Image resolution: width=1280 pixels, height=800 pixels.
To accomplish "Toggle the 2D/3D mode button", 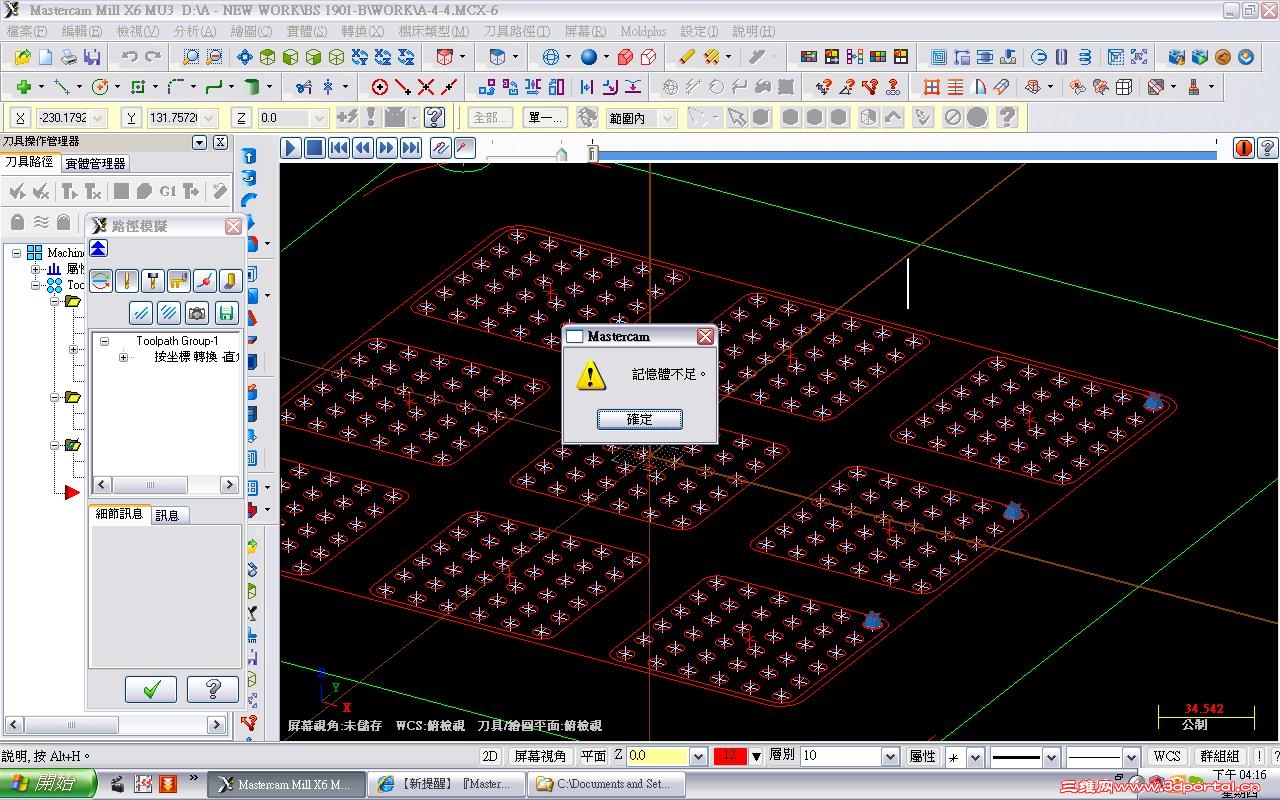I will coord(490,756).
